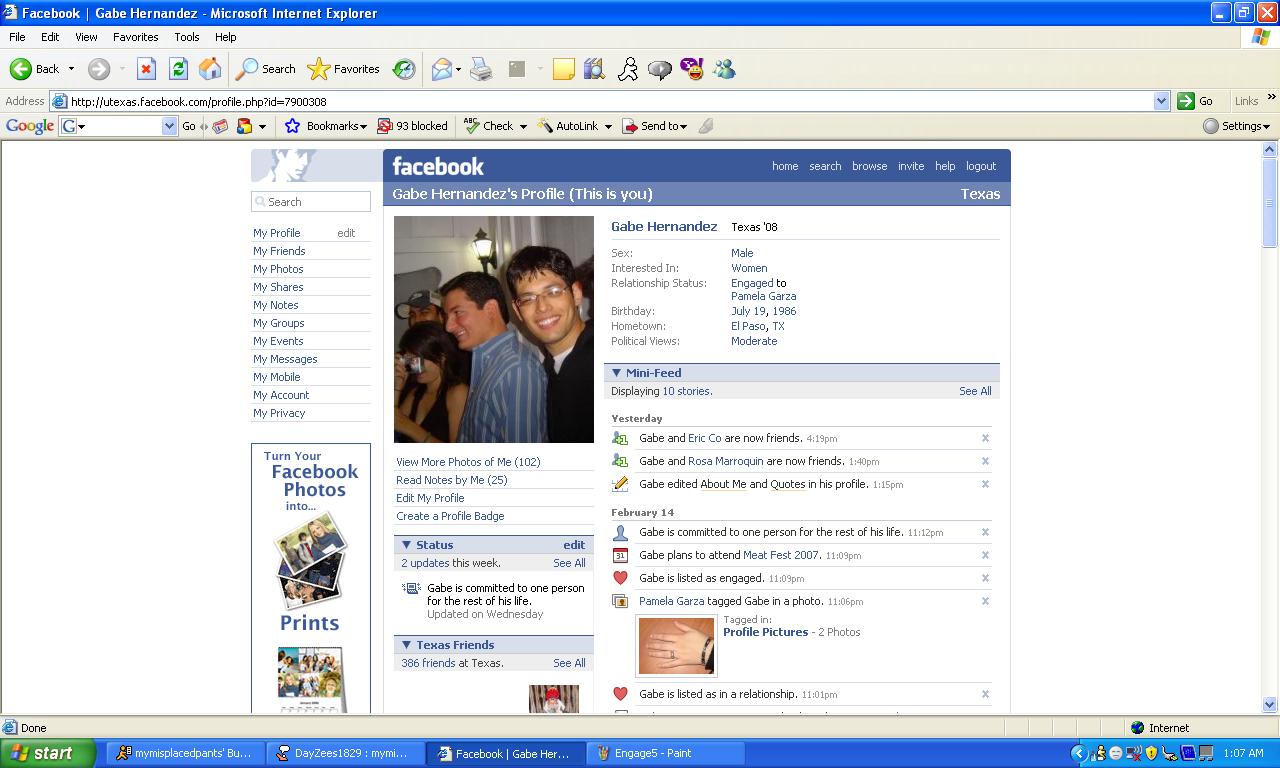Remove the Meat Fest 2007 story
The image size is (1280, 768).
point(985,555)
